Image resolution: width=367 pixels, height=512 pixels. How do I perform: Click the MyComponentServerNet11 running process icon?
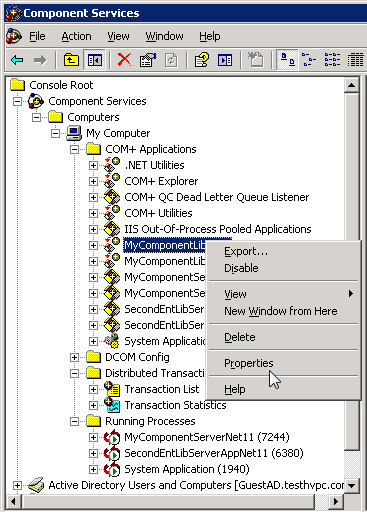tap(112, 437)
